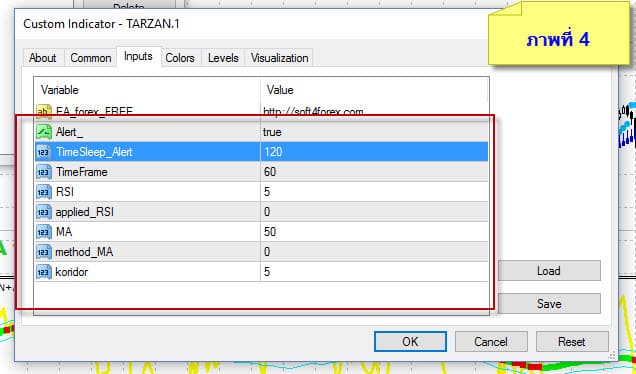636x374 pixels.
Task: Select the EA_forex_FREE string type icon
Action: 44,112
